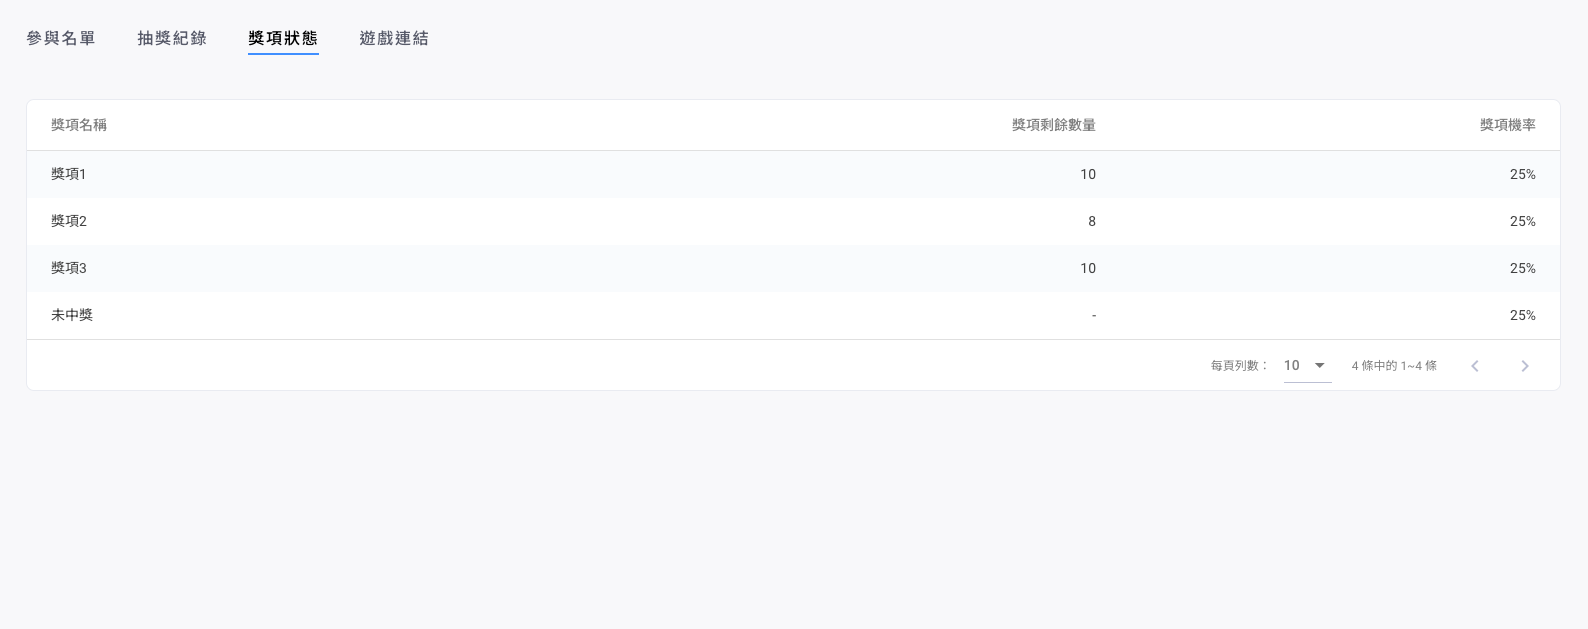Go to the 遊戲連結 tab
The image size is (1588, 629).
[394, 38]
